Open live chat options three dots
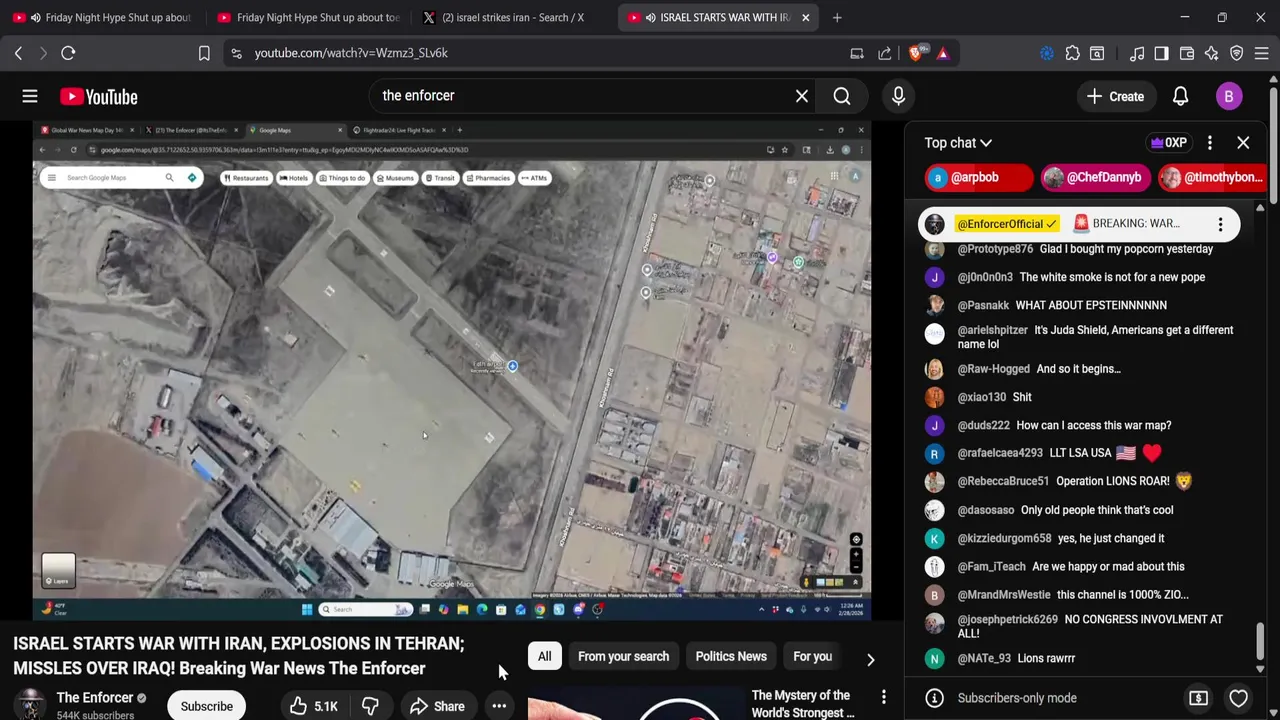 [1210, 143]
